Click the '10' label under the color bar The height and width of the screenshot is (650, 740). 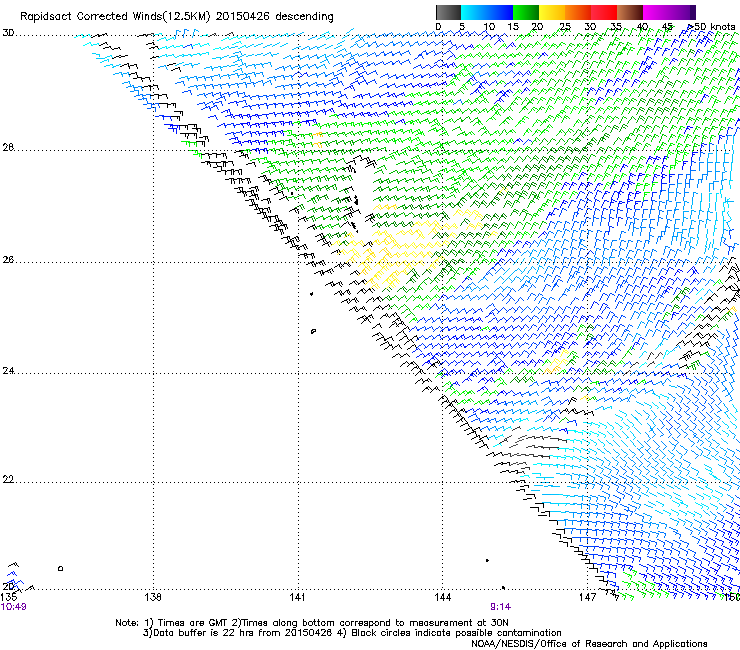489,26
